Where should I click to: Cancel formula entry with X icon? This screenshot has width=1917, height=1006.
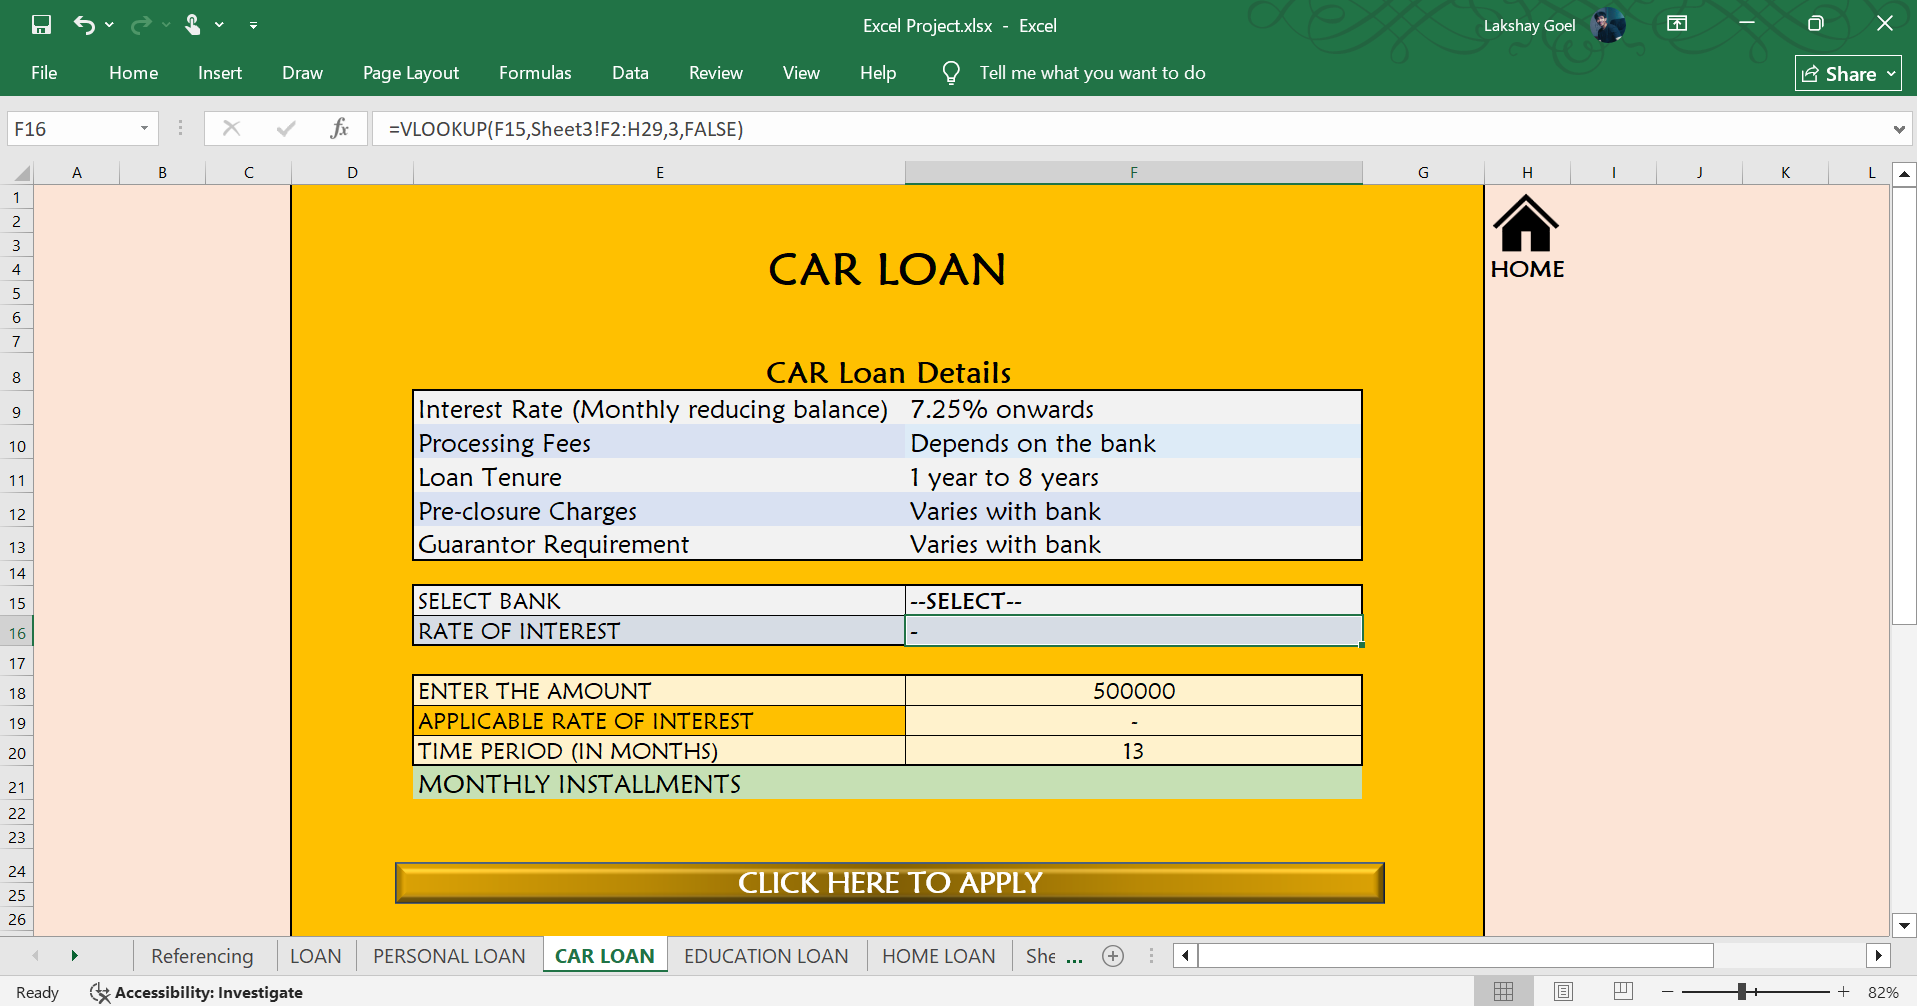click(x=231, y=128)
